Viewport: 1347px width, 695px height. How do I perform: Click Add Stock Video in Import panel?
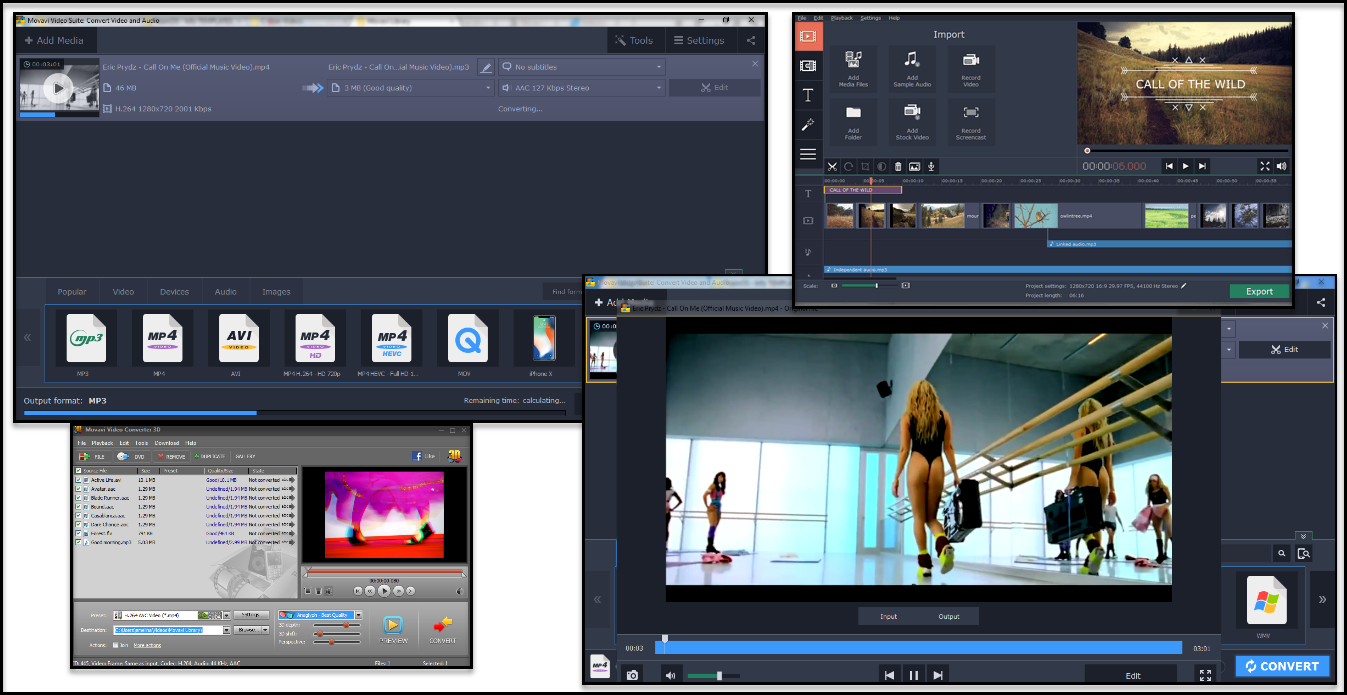[912, 121]
